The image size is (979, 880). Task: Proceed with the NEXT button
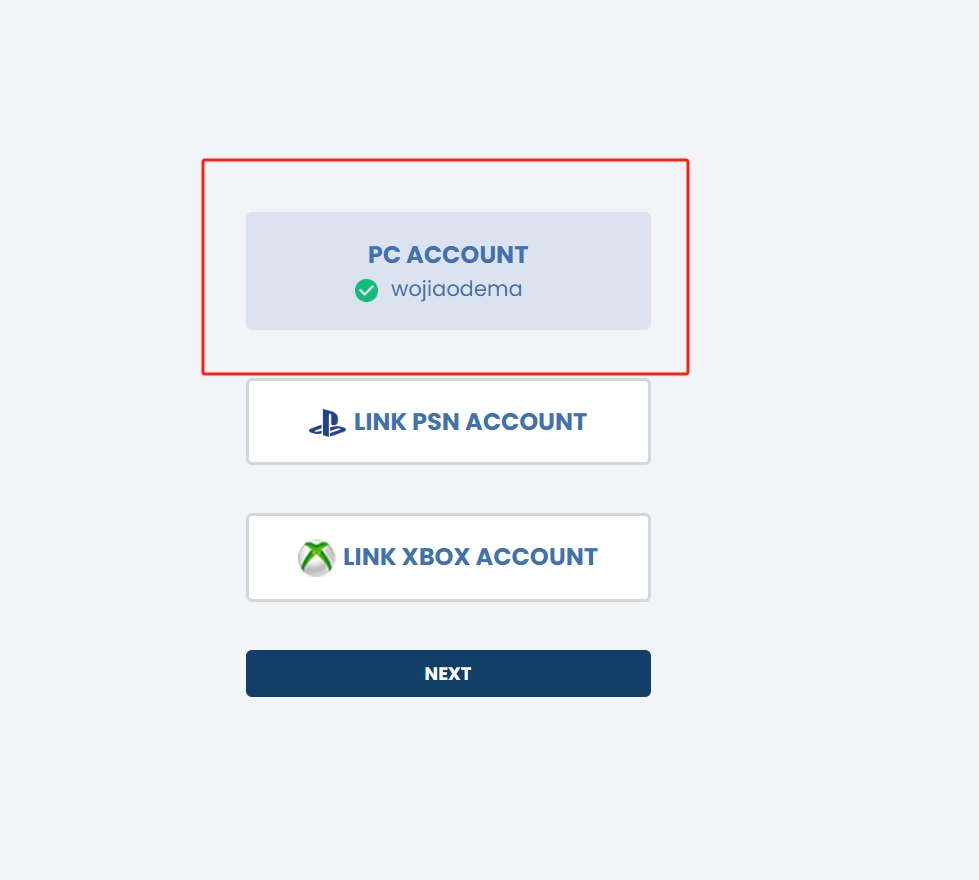(448, 673)
